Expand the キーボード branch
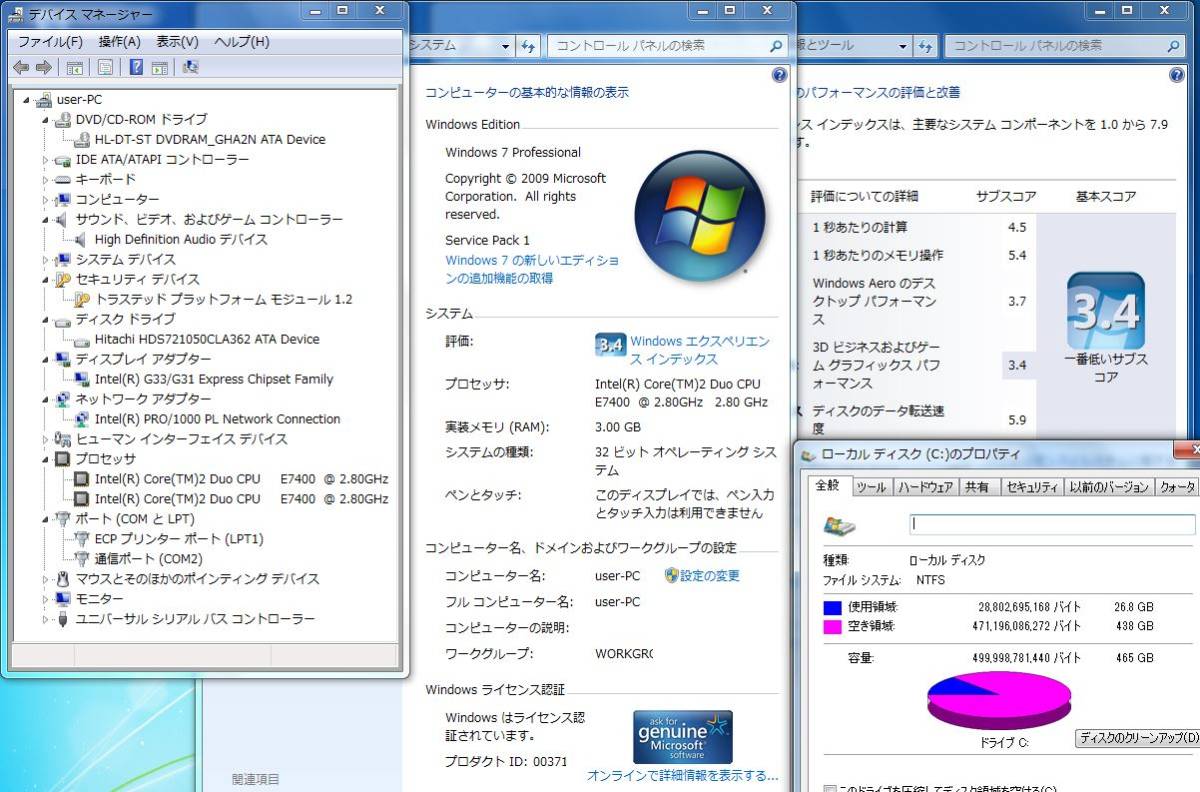 coord(45,179)
